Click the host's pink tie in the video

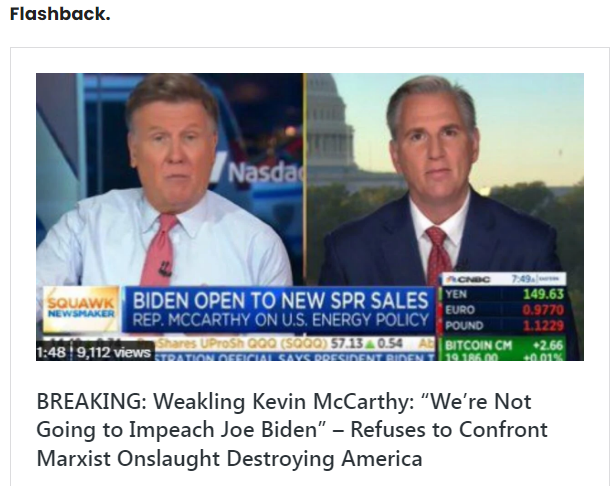pyautogui.click(x=160, y=249)
